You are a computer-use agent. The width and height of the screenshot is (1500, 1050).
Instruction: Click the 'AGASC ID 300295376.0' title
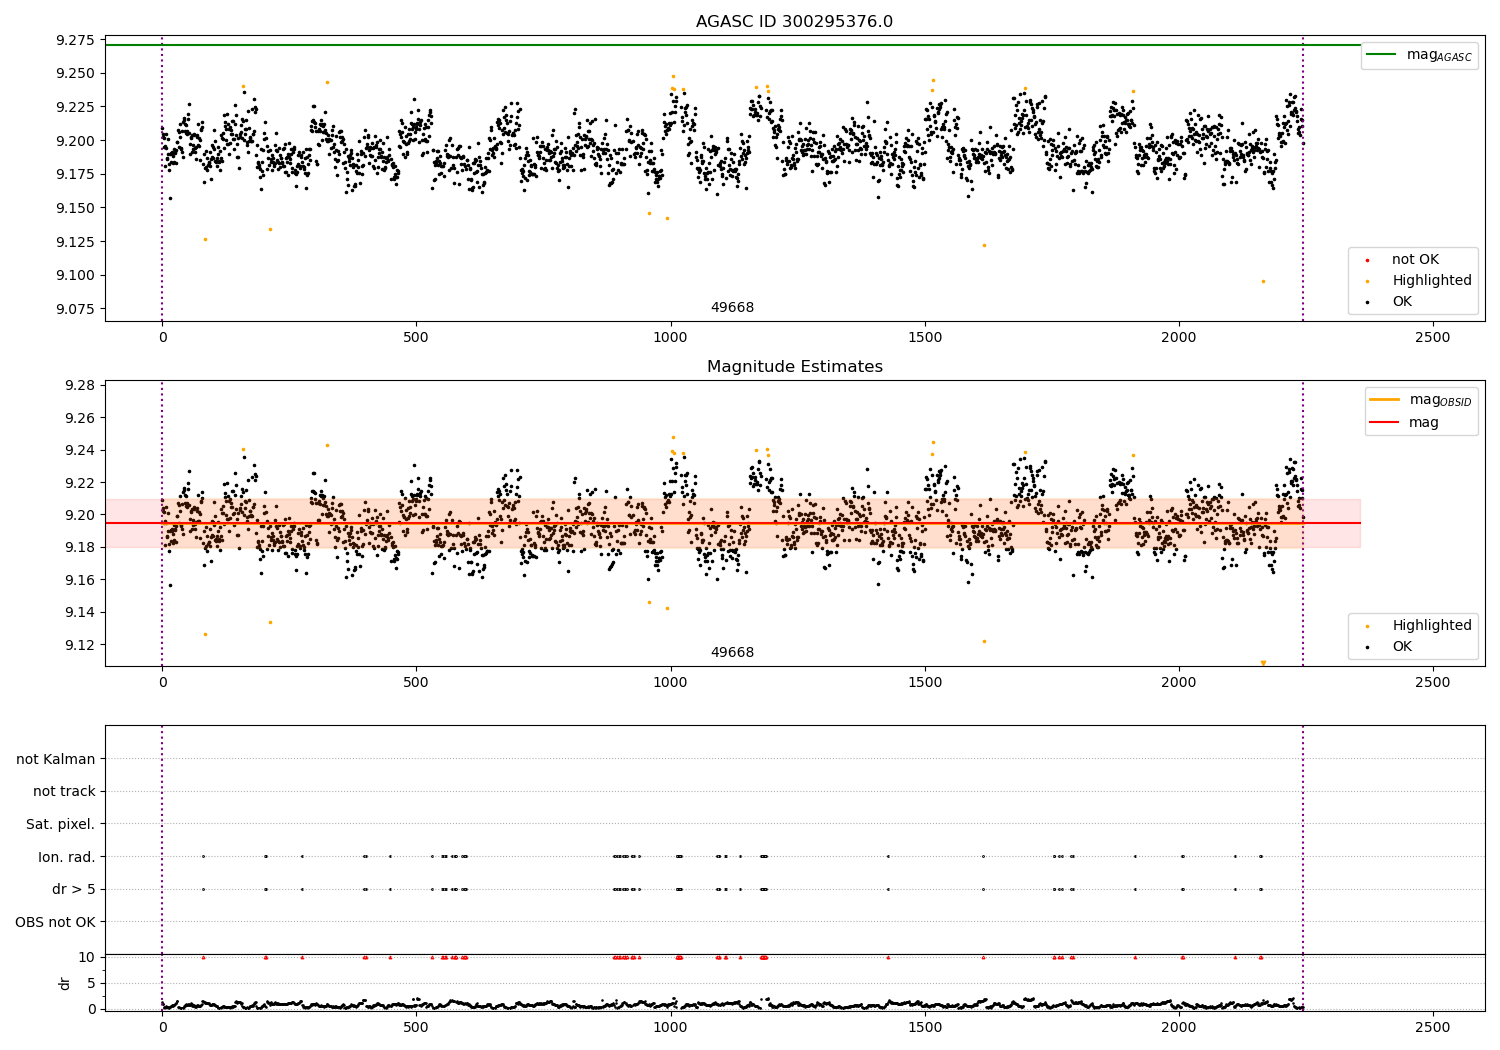click(x=794, y=22)
